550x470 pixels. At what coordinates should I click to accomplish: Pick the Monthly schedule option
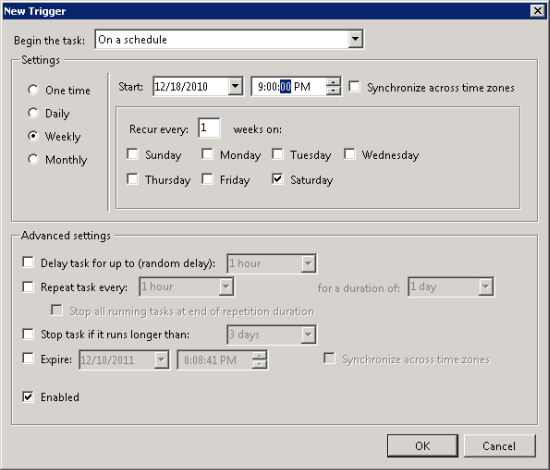[33, 159]
